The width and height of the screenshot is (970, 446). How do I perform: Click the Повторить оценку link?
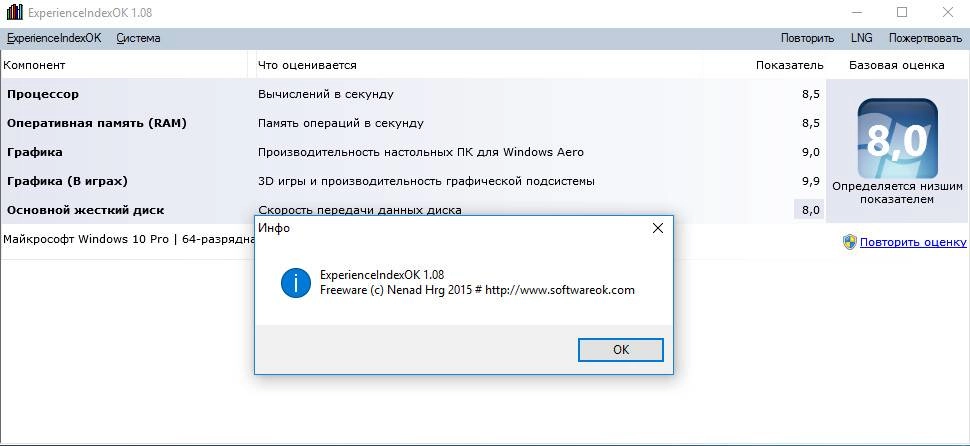tap(913, 242)
